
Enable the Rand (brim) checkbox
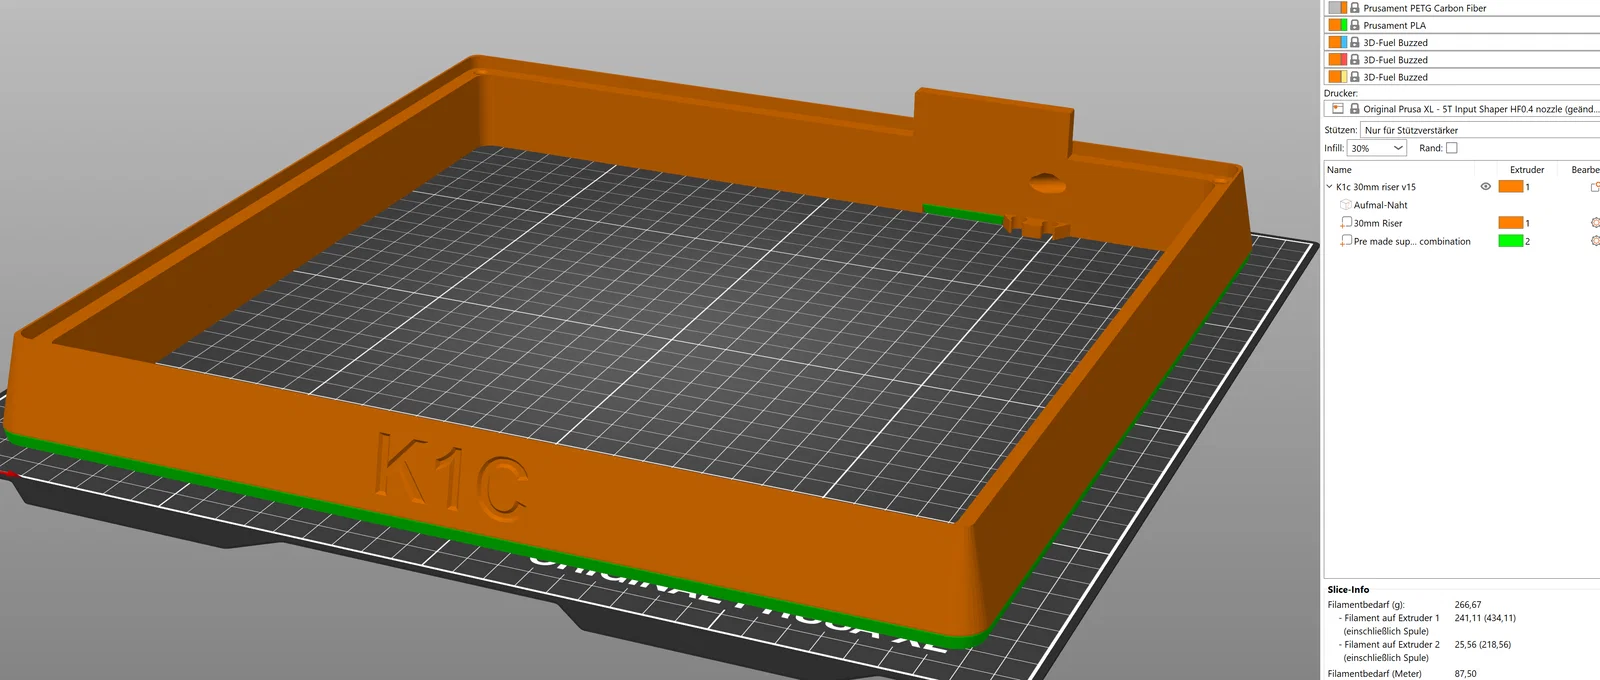[1452, 148]
